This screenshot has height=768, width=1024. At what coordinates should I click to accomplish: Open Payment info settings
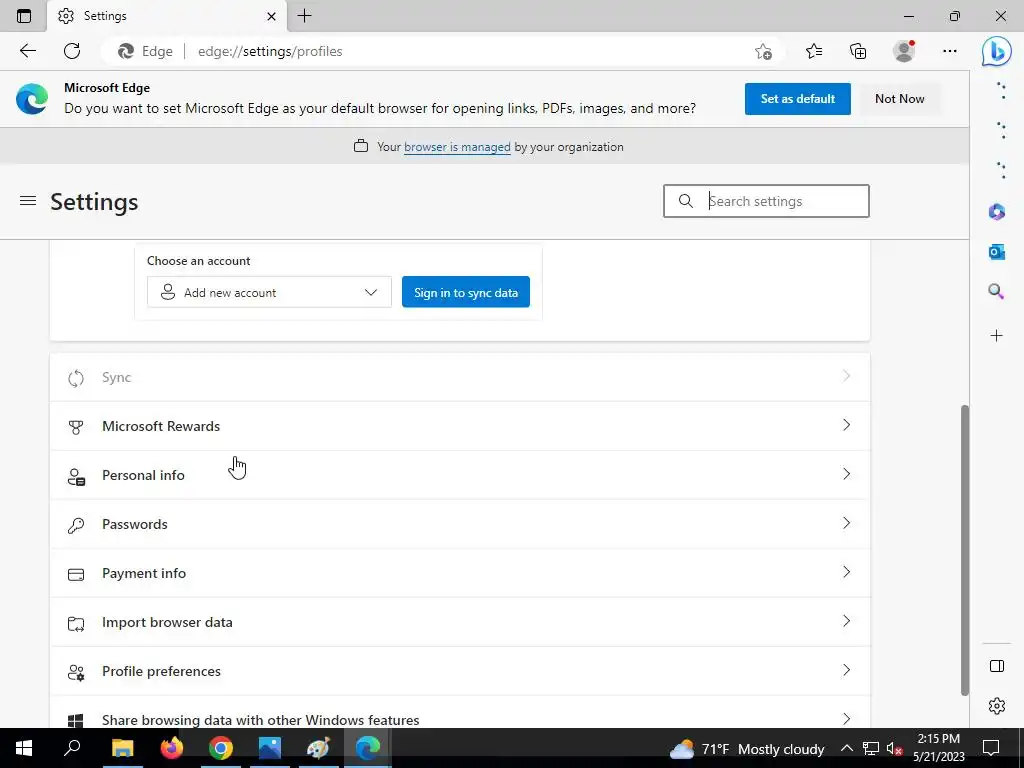[x=460, y=573]
